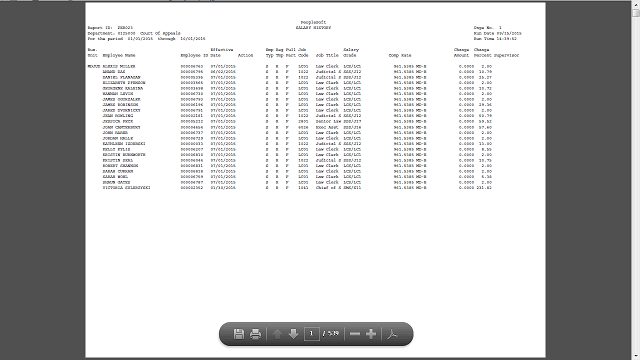This screenshot has height=360, width=640.
Task: Click the "Job Title" column header
Action: point(327,56)
